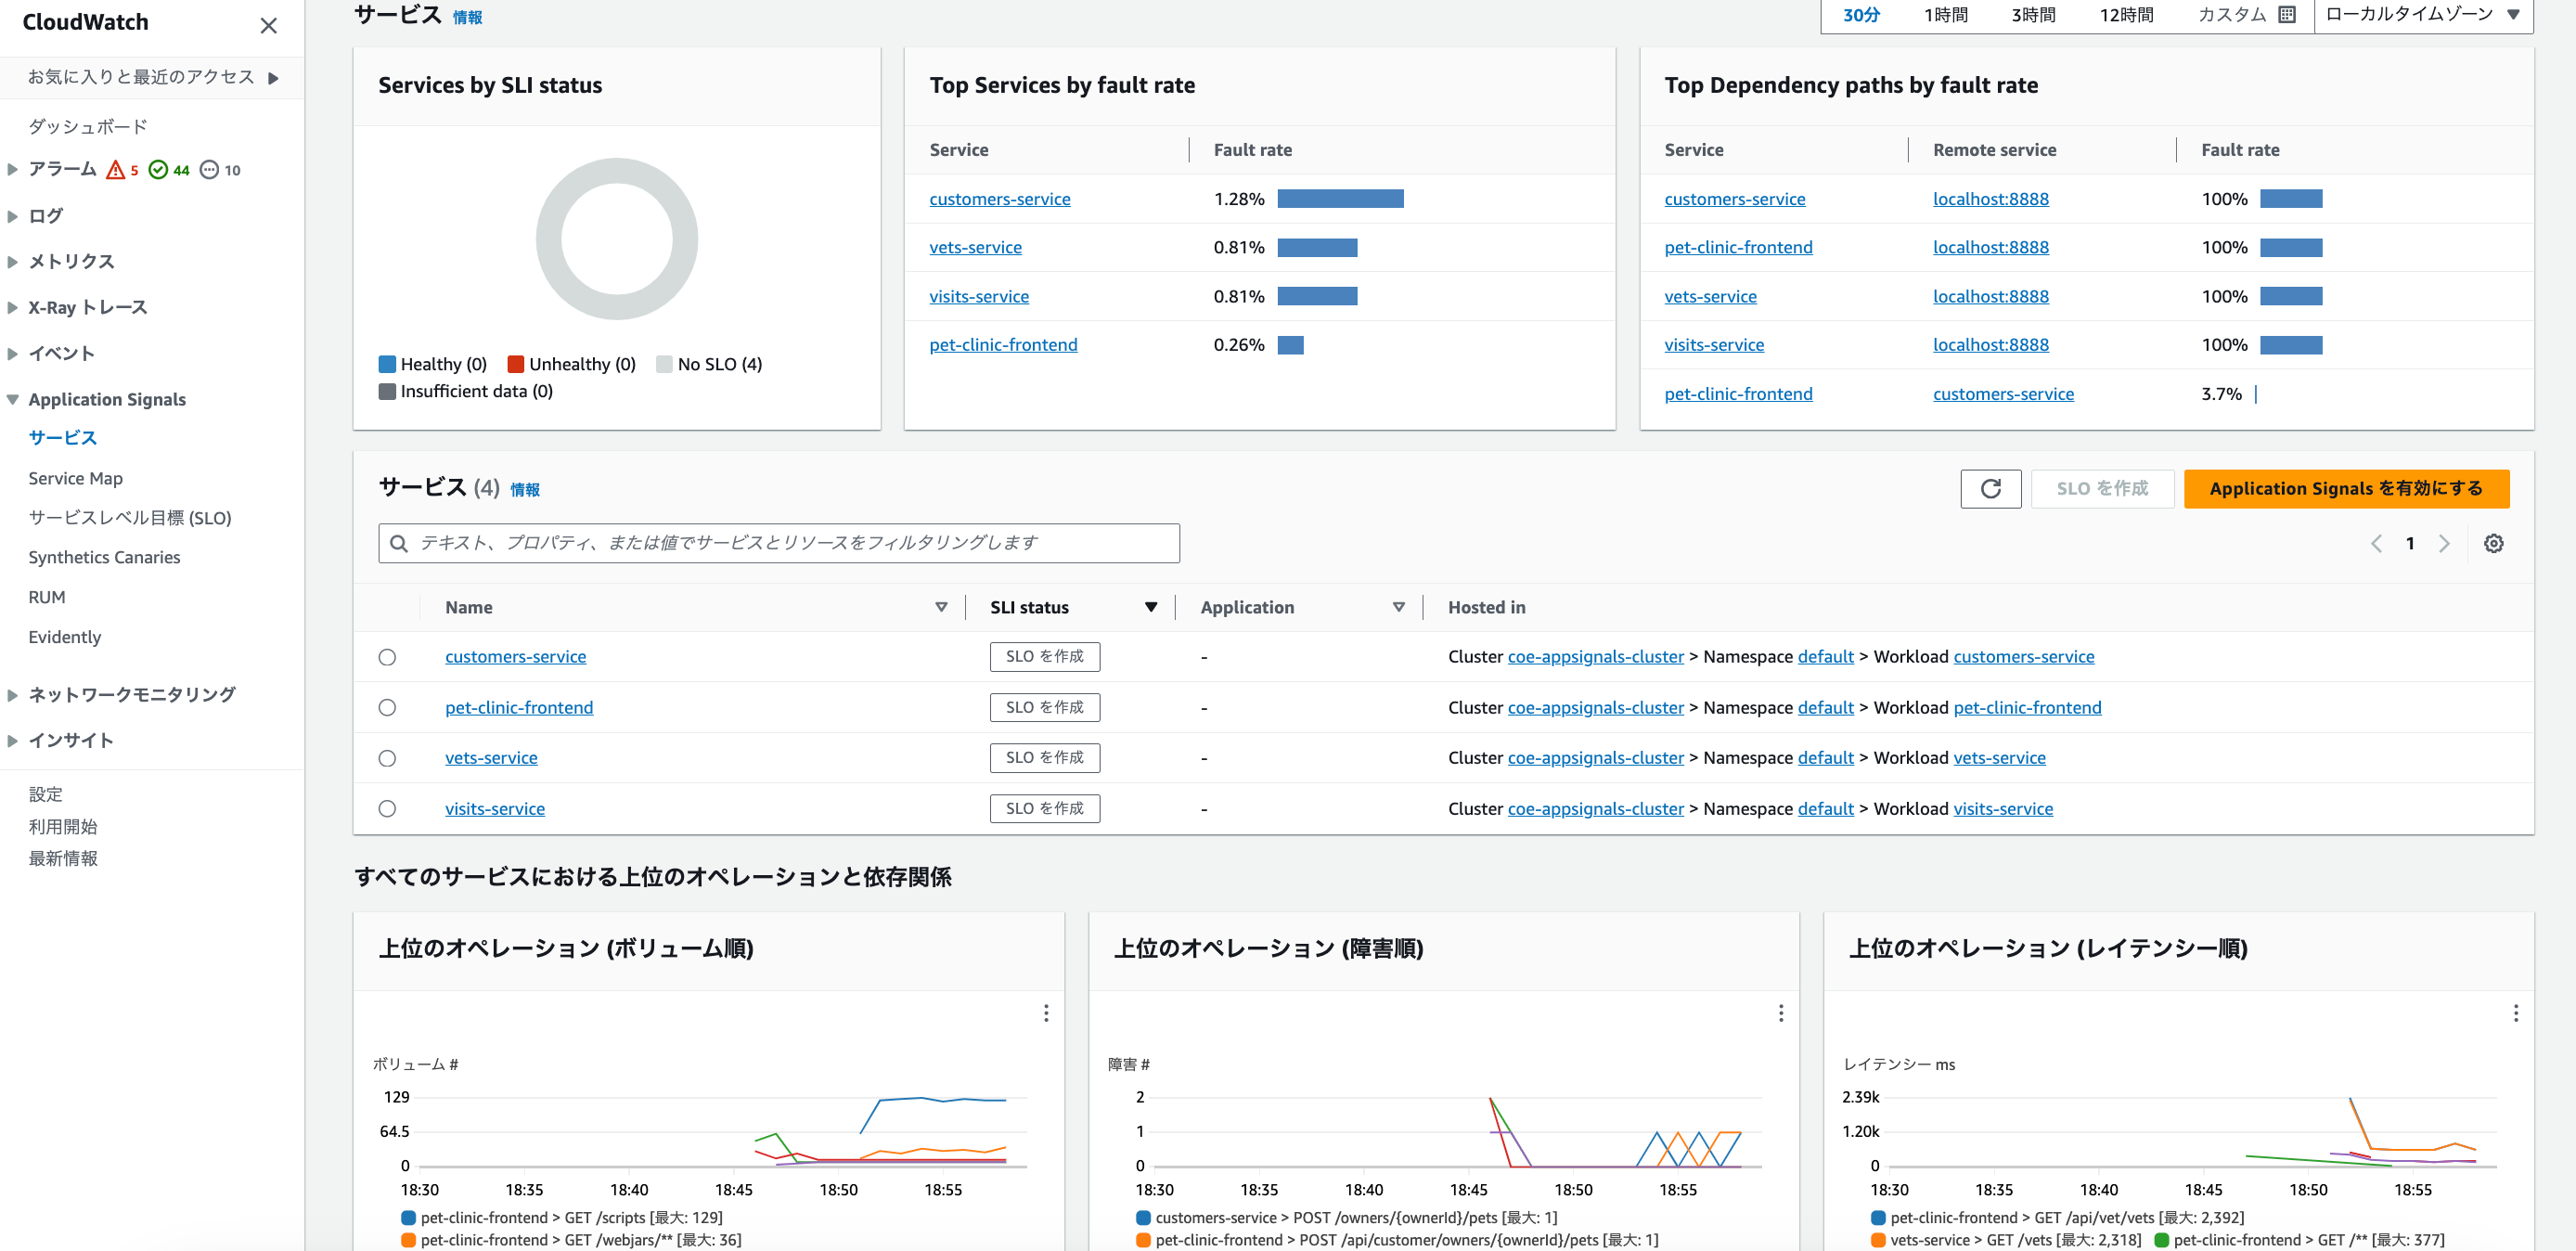Open the ローカルタイムゾーン dropdown

pos(2421,14)
